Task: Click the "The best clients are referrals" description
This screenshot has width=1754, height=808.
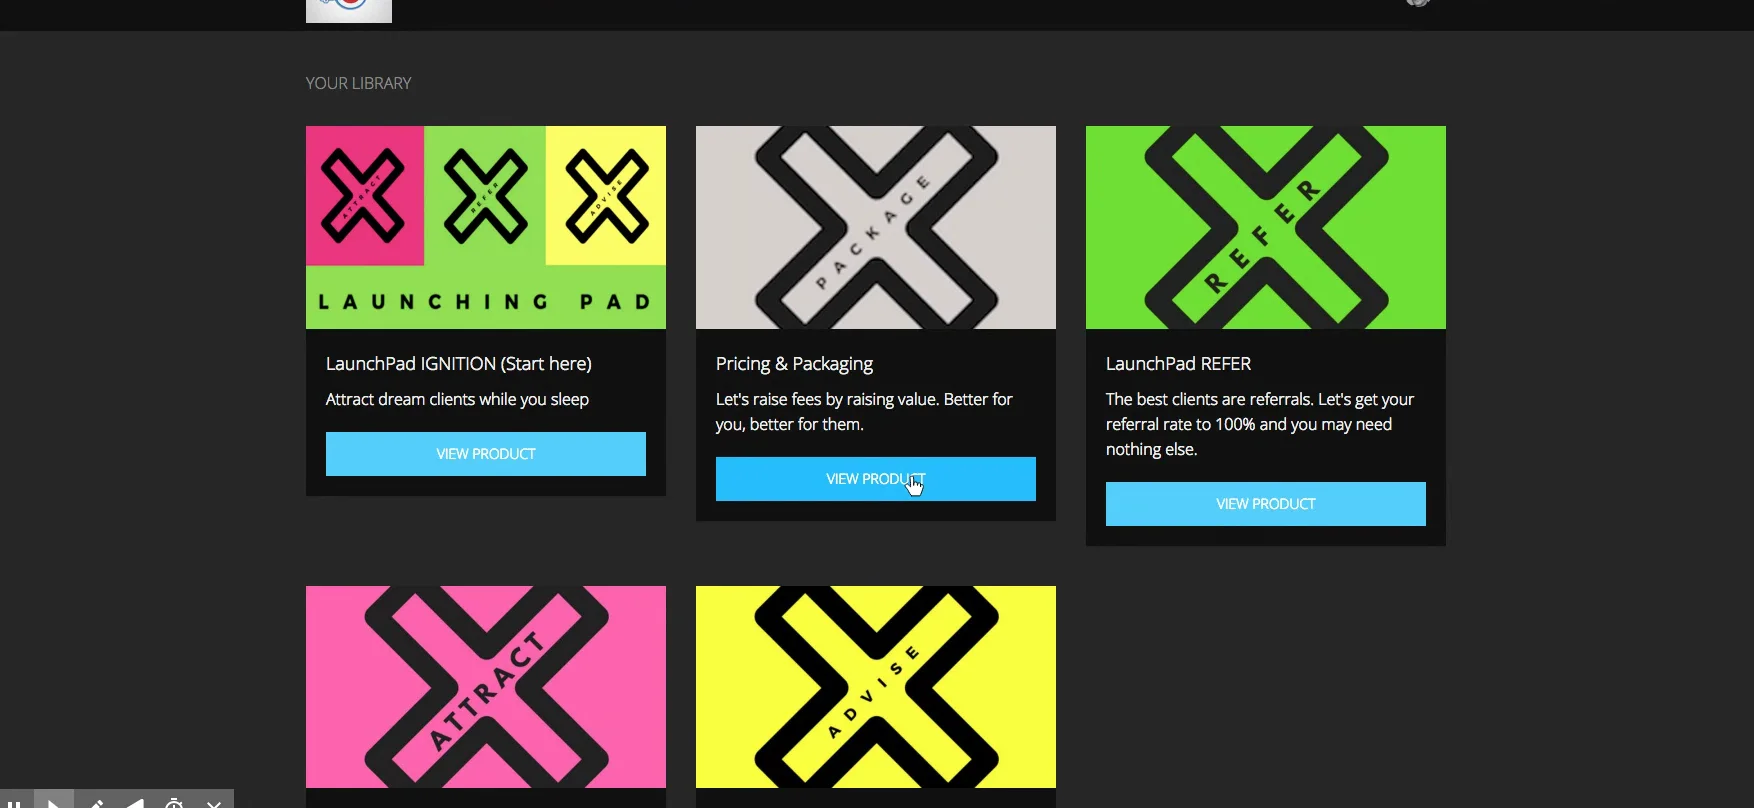Action: 1260,424
